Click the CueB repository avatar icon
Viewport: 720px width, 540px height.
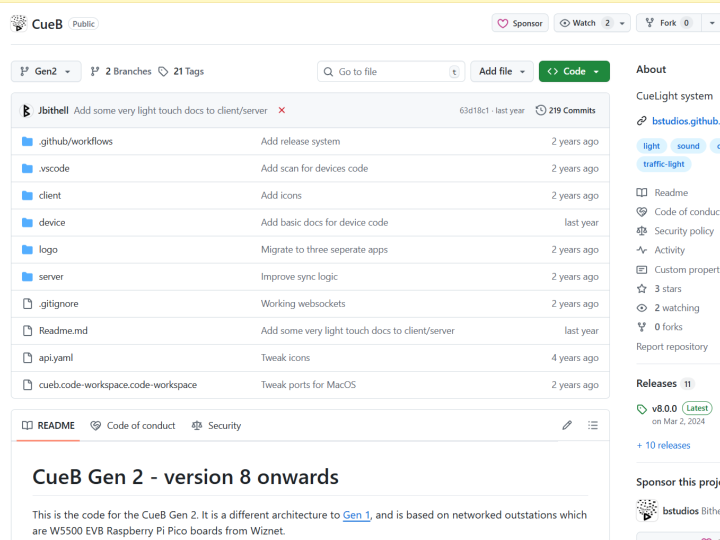(18, 23)
